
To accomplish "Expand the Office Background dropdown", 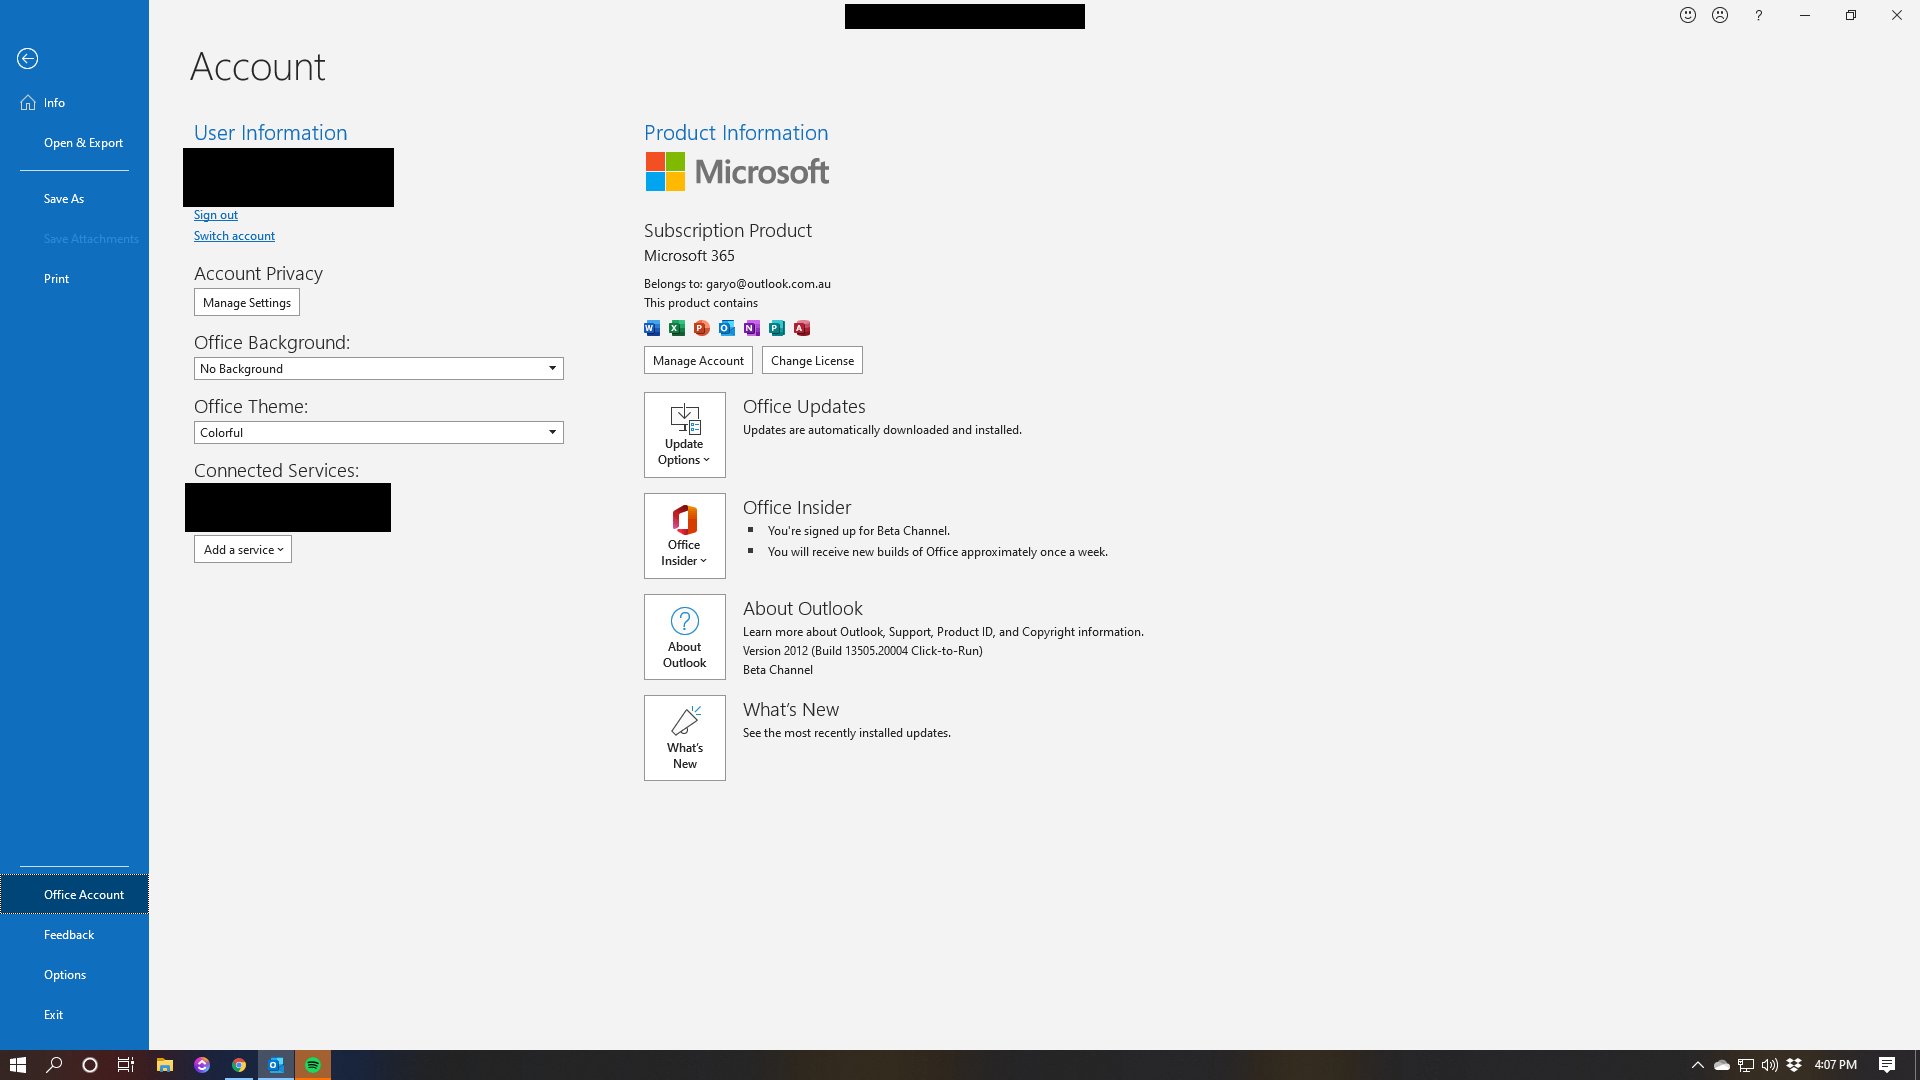I will (552, 369).
